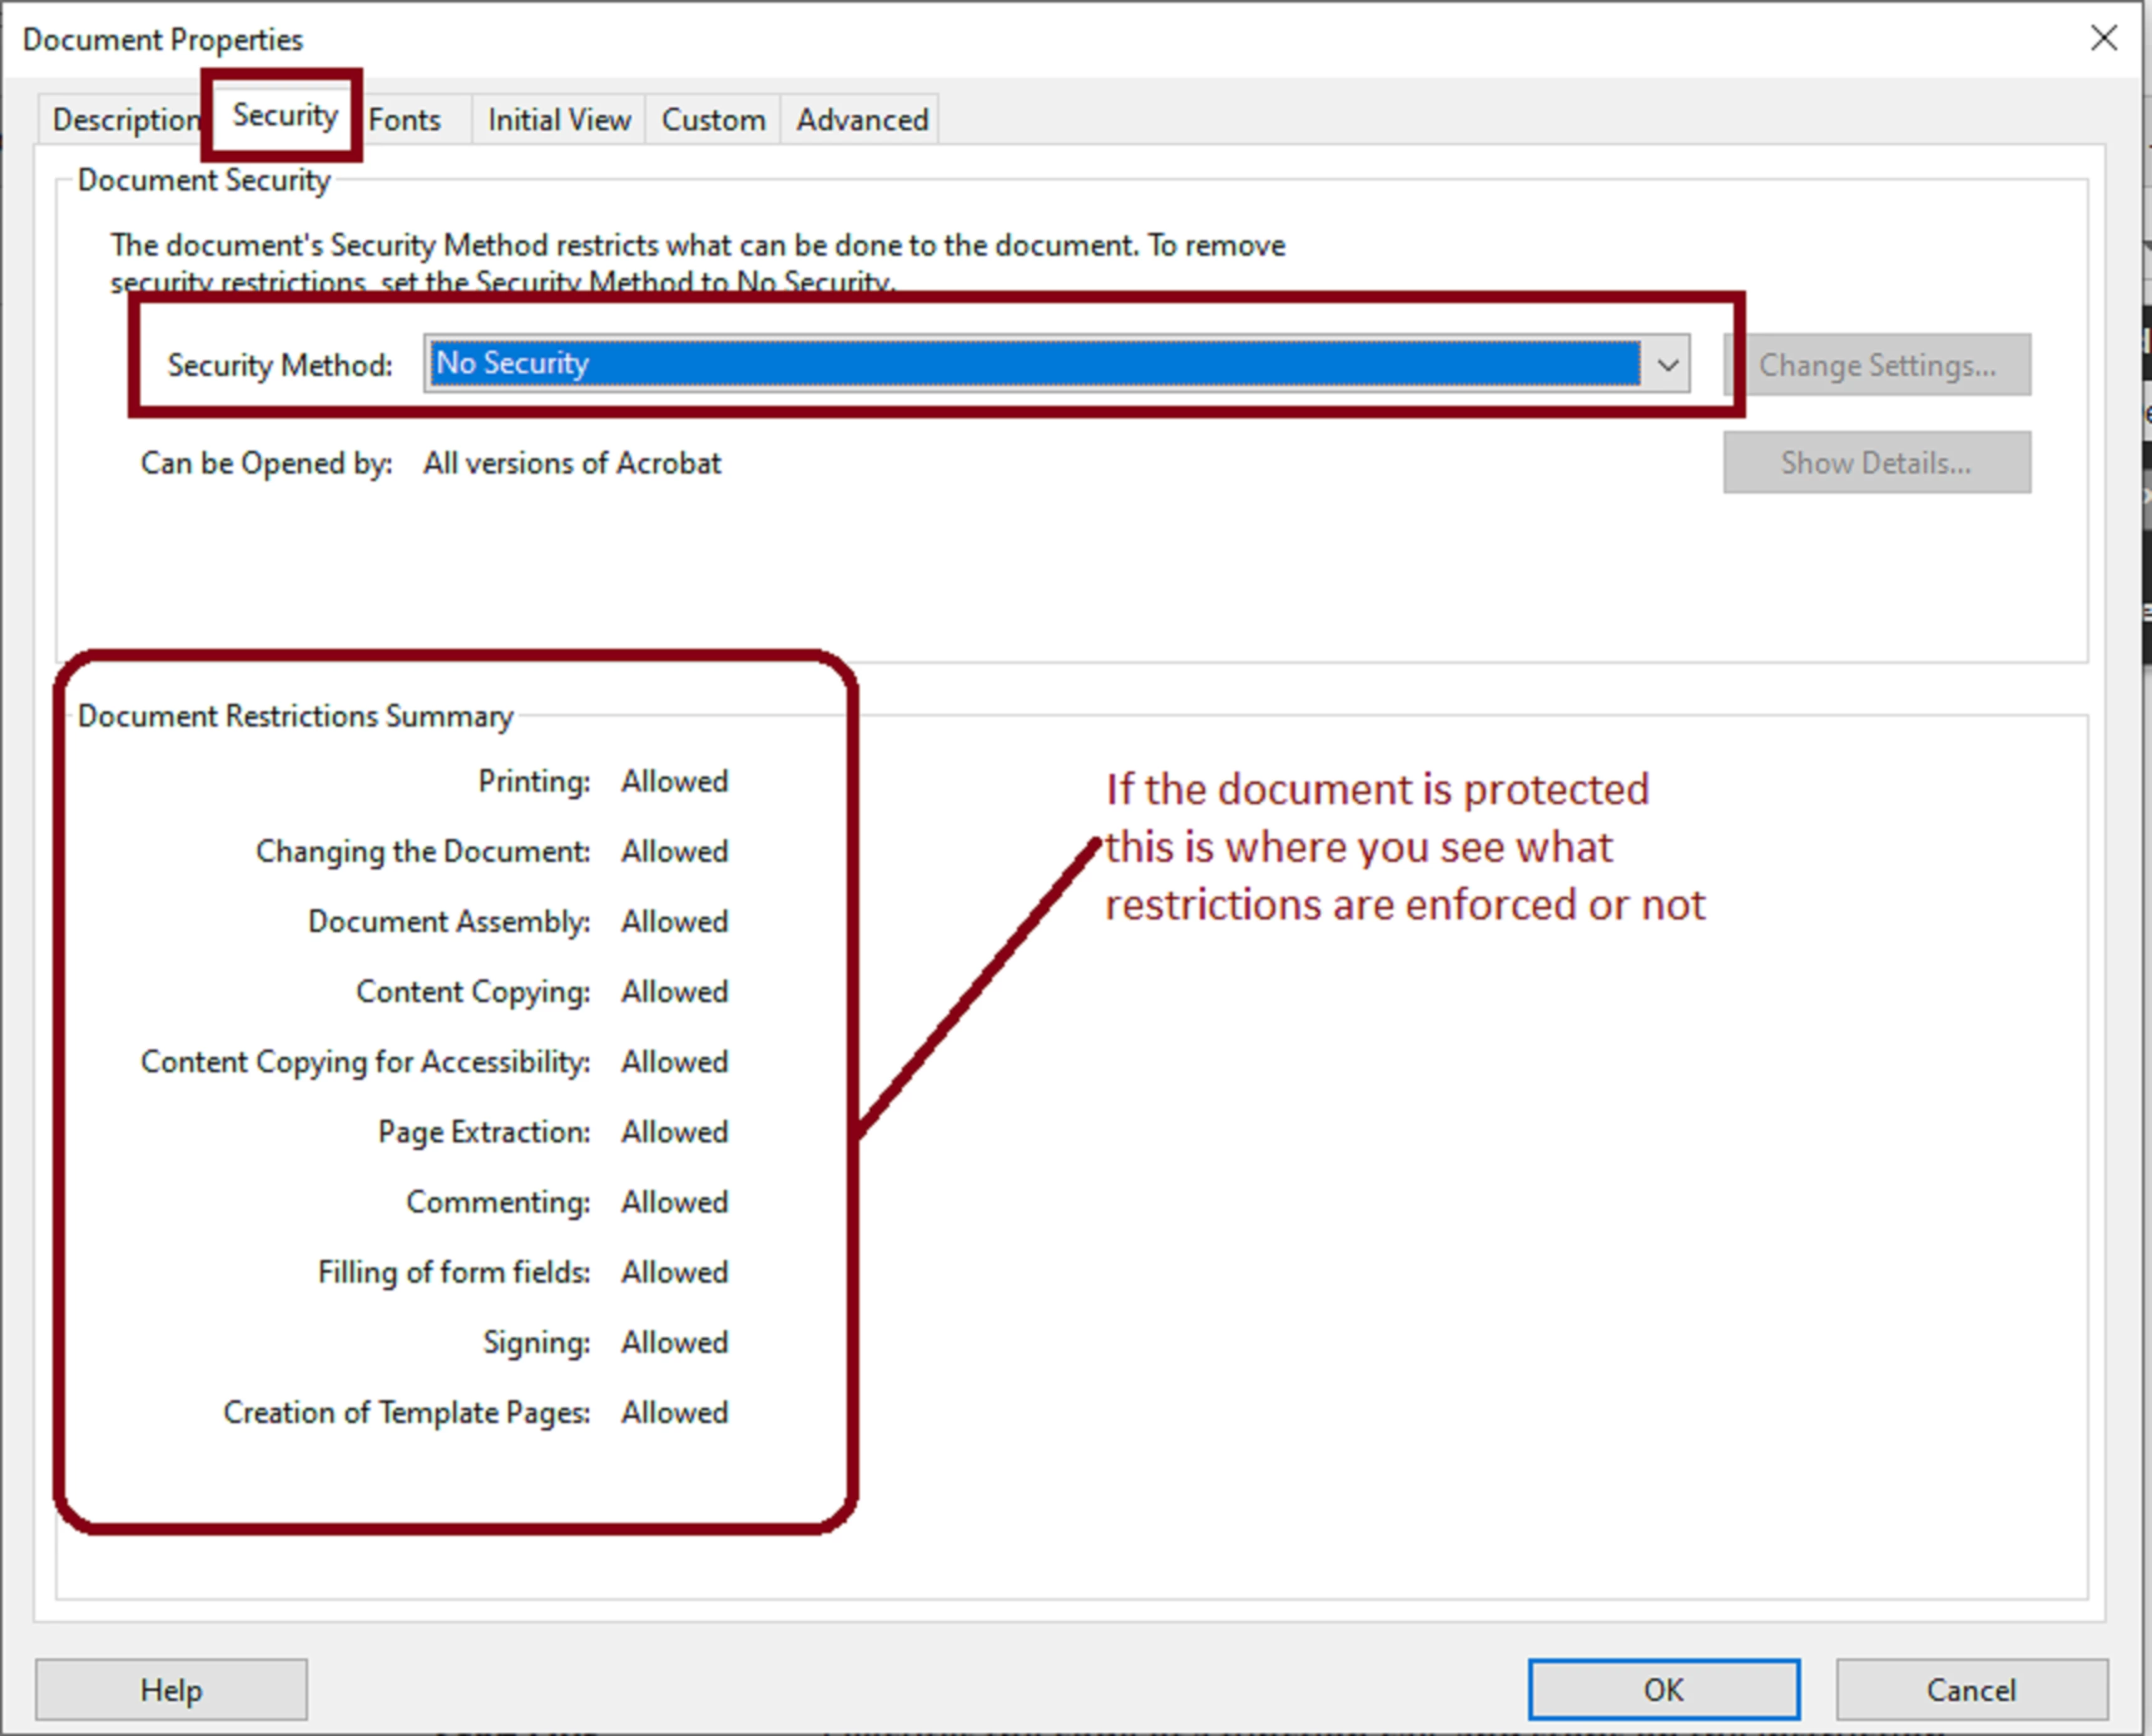Click the Signing Allowed value
2152x1736 pixels.
(674, 1342)
